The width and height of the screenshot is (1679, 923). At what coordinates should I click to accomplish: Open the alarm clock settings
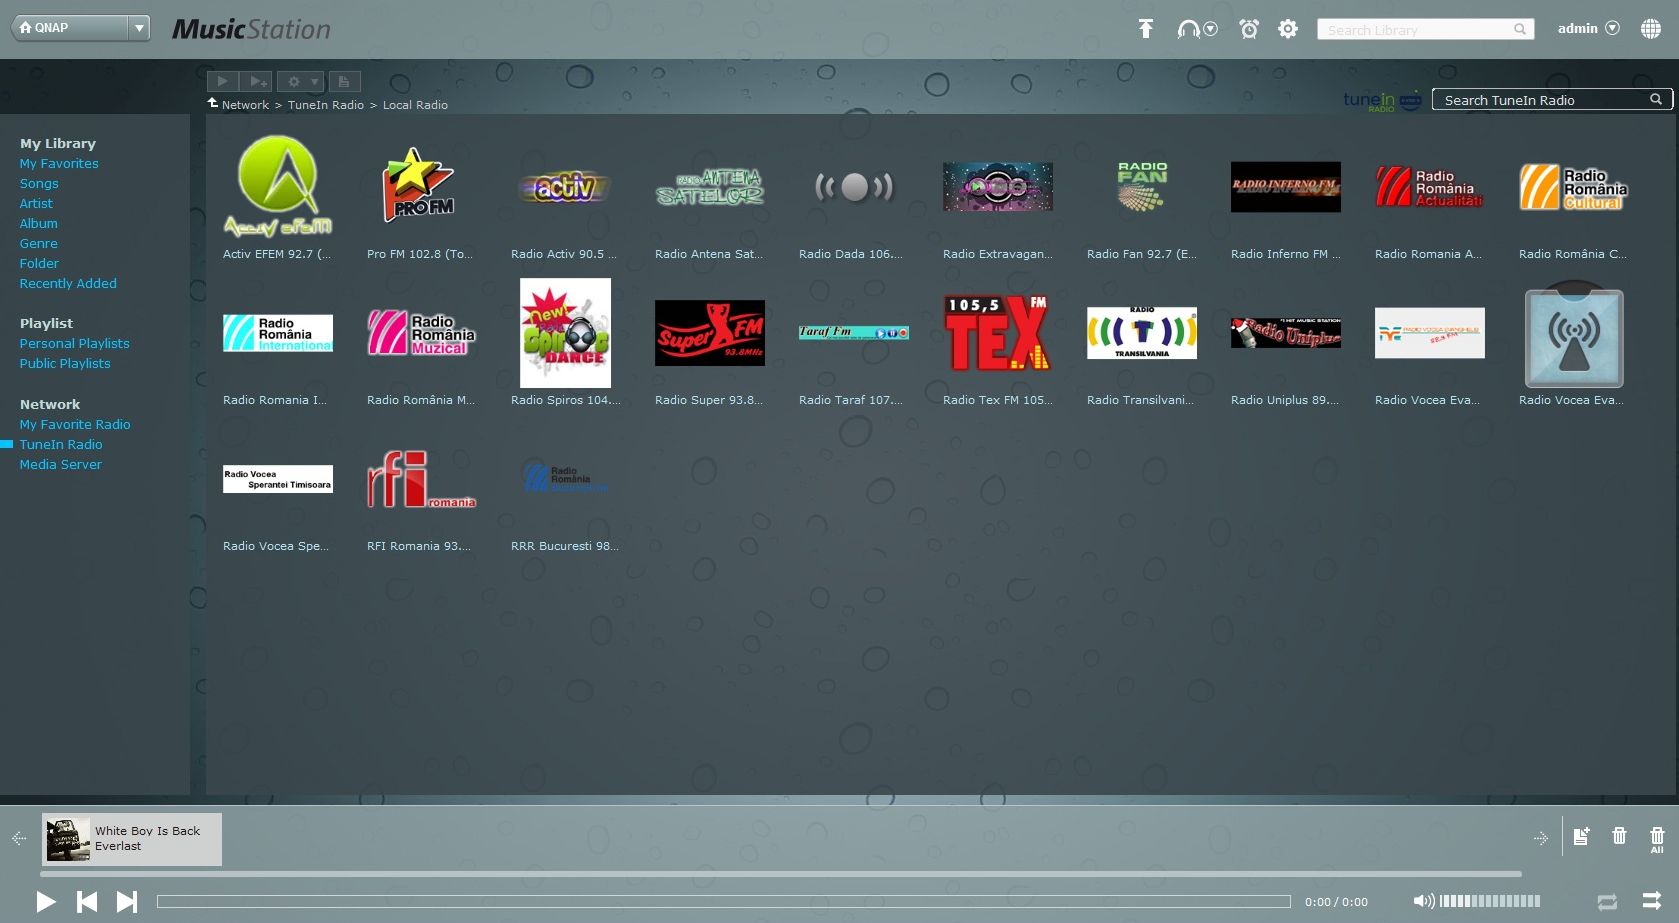pos(1249,29)
